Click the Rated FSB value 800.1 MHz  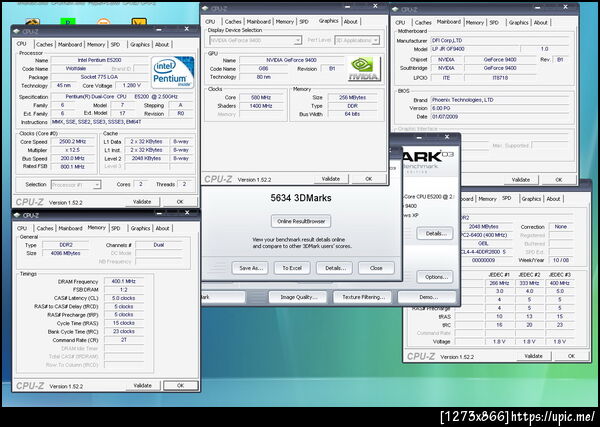tap(73, 167)
